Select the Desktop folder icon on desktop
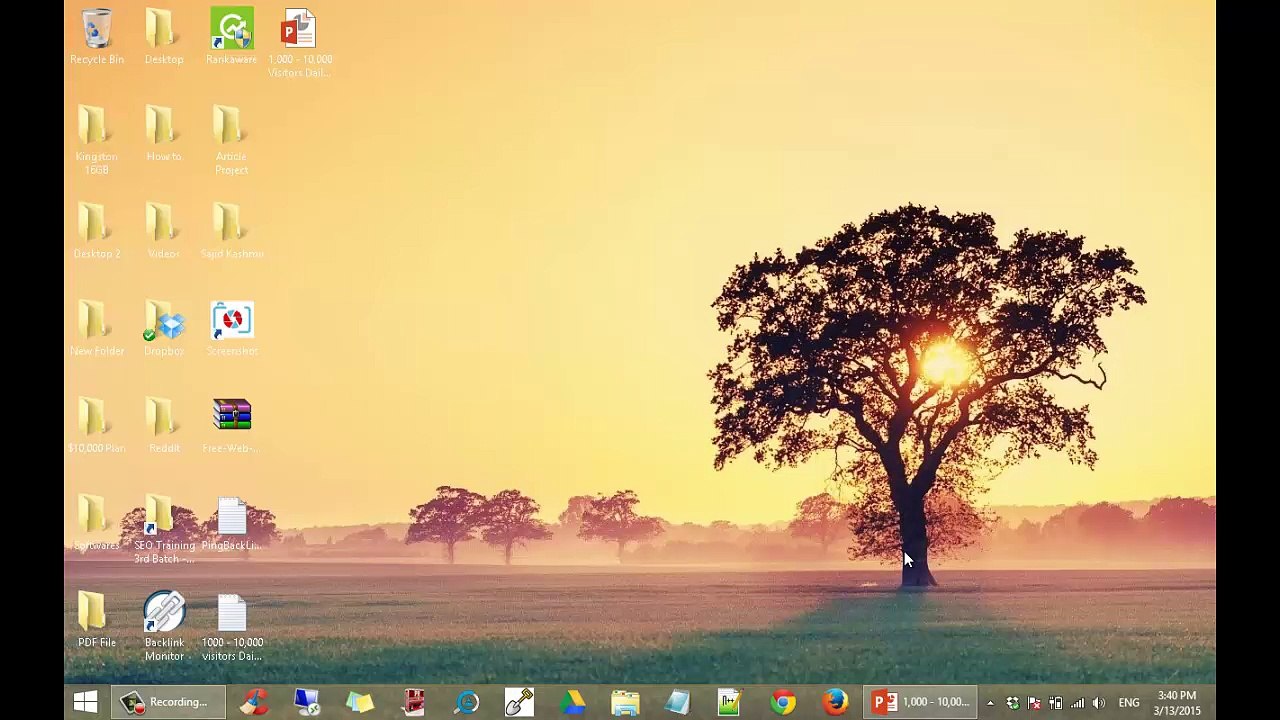Image resolution: width=1280 pixels, height=720 pixels. point(164,38)
